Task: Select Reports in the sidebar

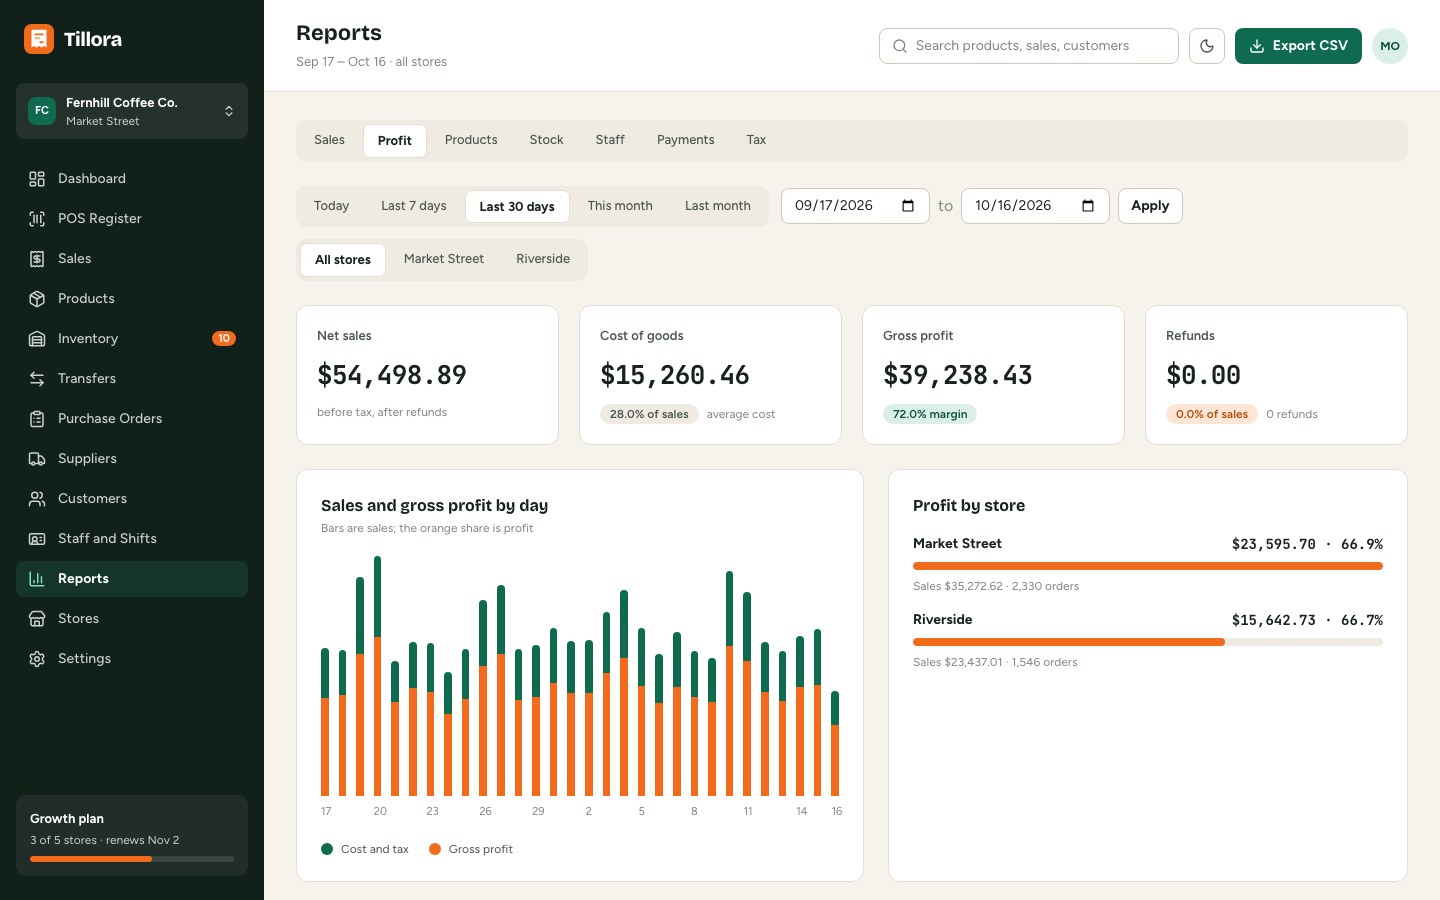Action: click(x=132, y=579)
